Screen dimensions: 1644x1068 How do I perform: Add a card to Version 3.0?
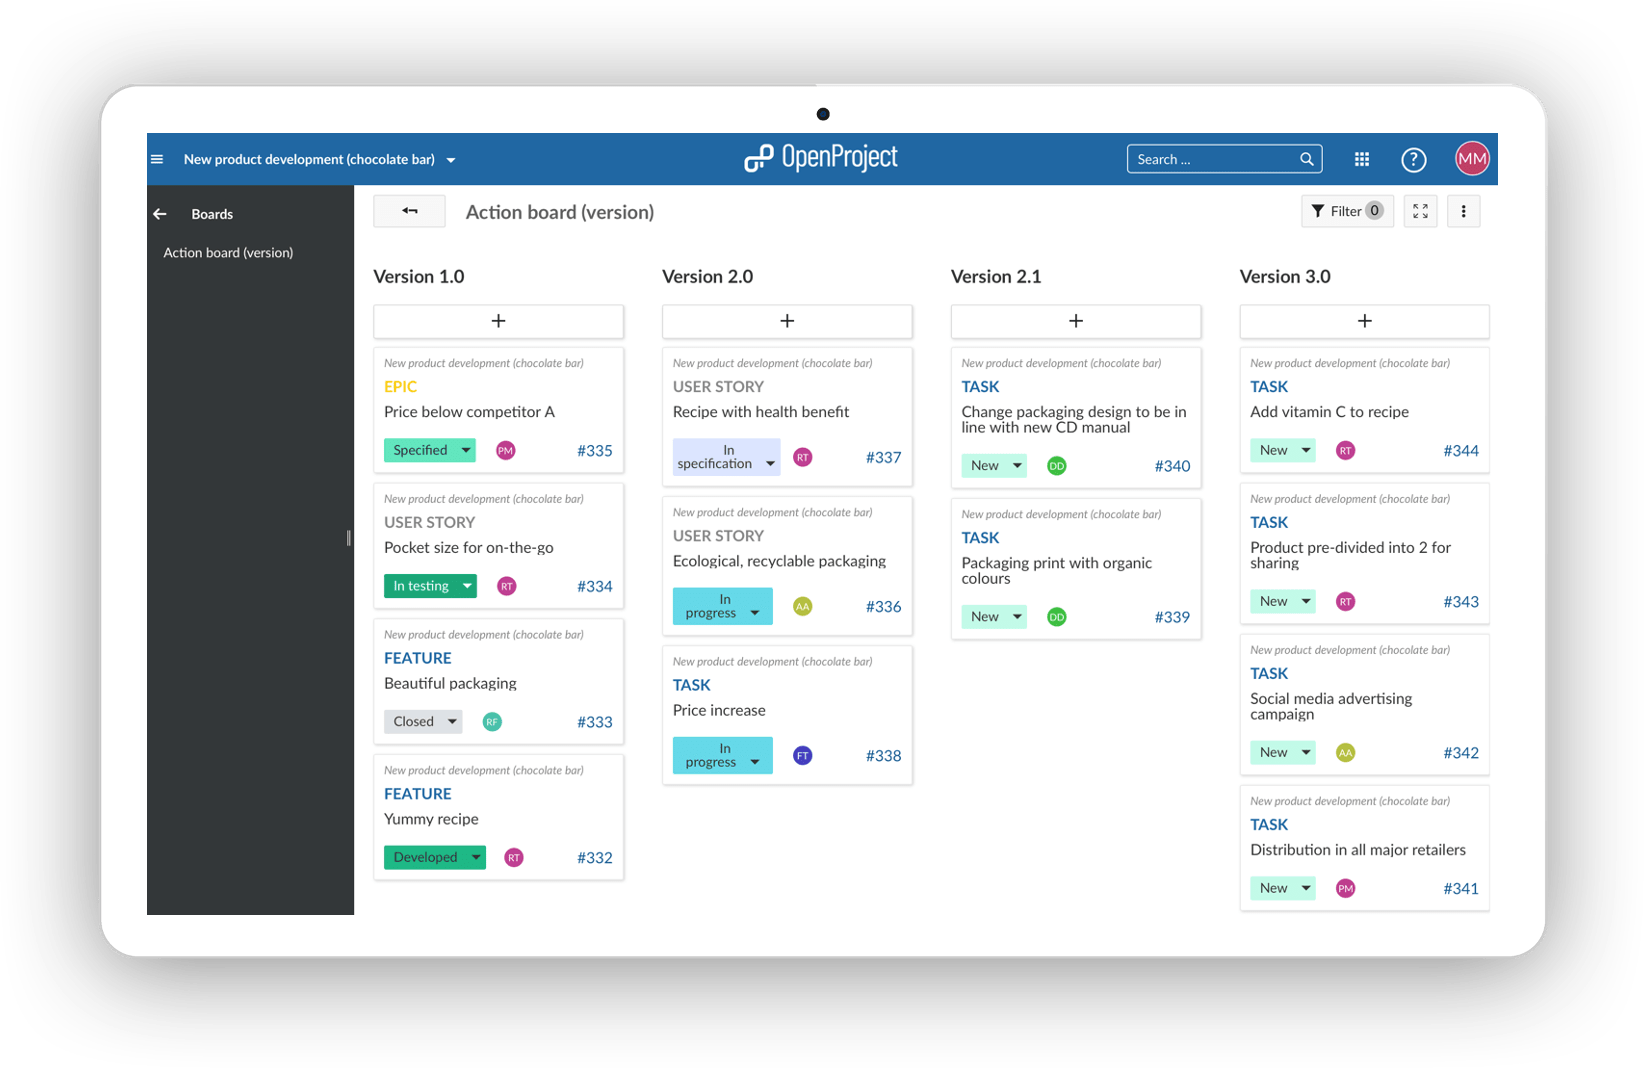(x=1364, y=321)
